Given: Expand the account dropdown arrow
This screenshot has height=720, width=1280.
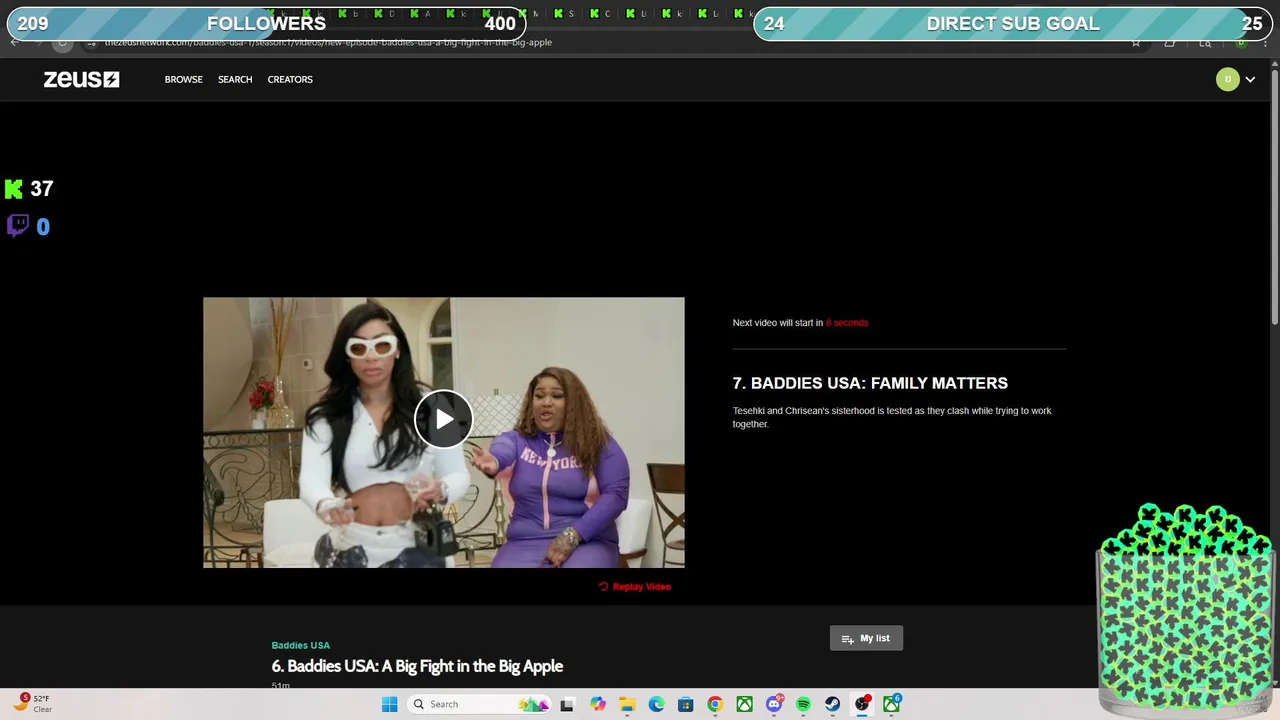Looking at the screenshot, I should [x=1250, y=80].
